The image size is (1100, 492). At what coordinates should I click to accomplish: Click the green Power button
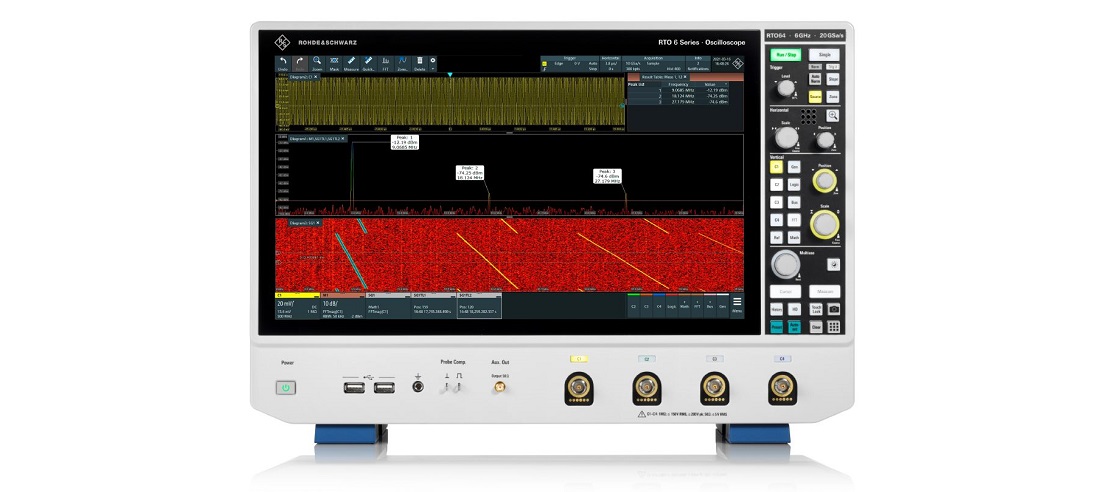point(286,387)
